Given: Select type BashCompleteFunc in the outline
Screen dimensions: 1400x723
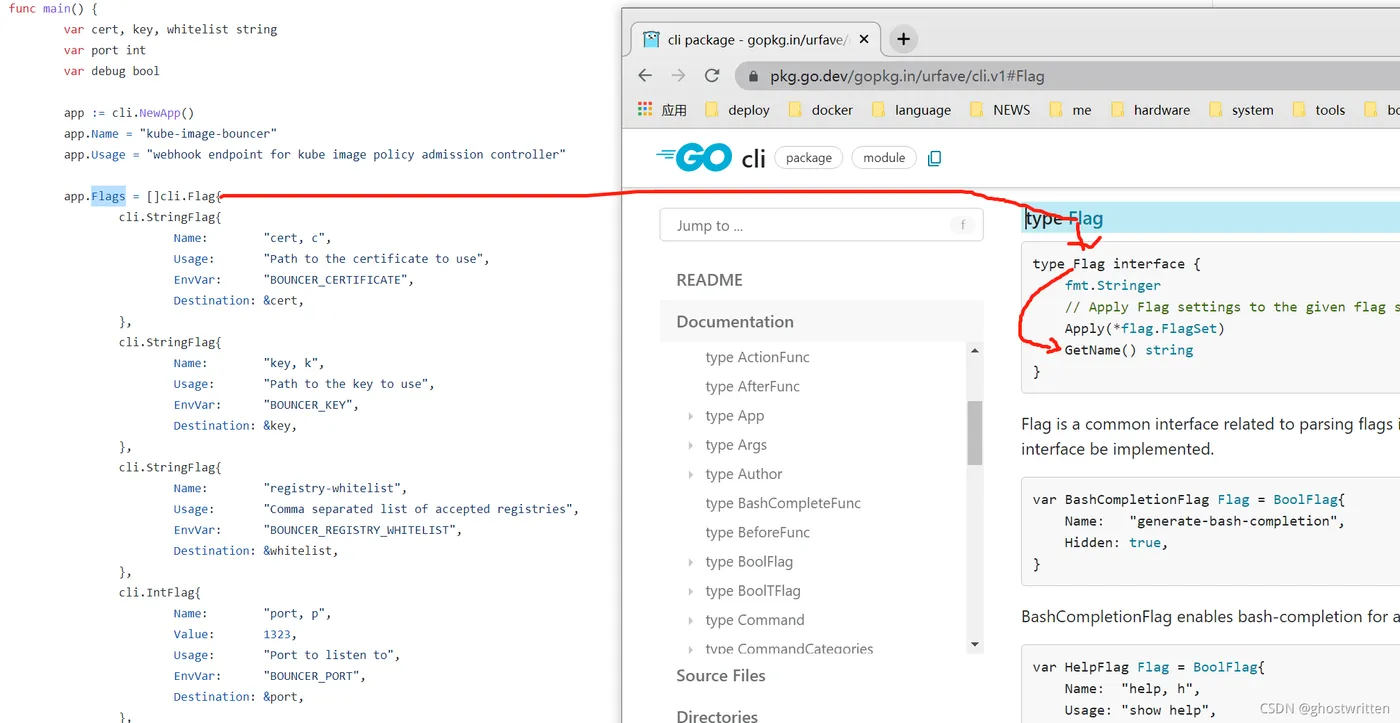Looking at the screenshot, I should click(x=783, y=503).
